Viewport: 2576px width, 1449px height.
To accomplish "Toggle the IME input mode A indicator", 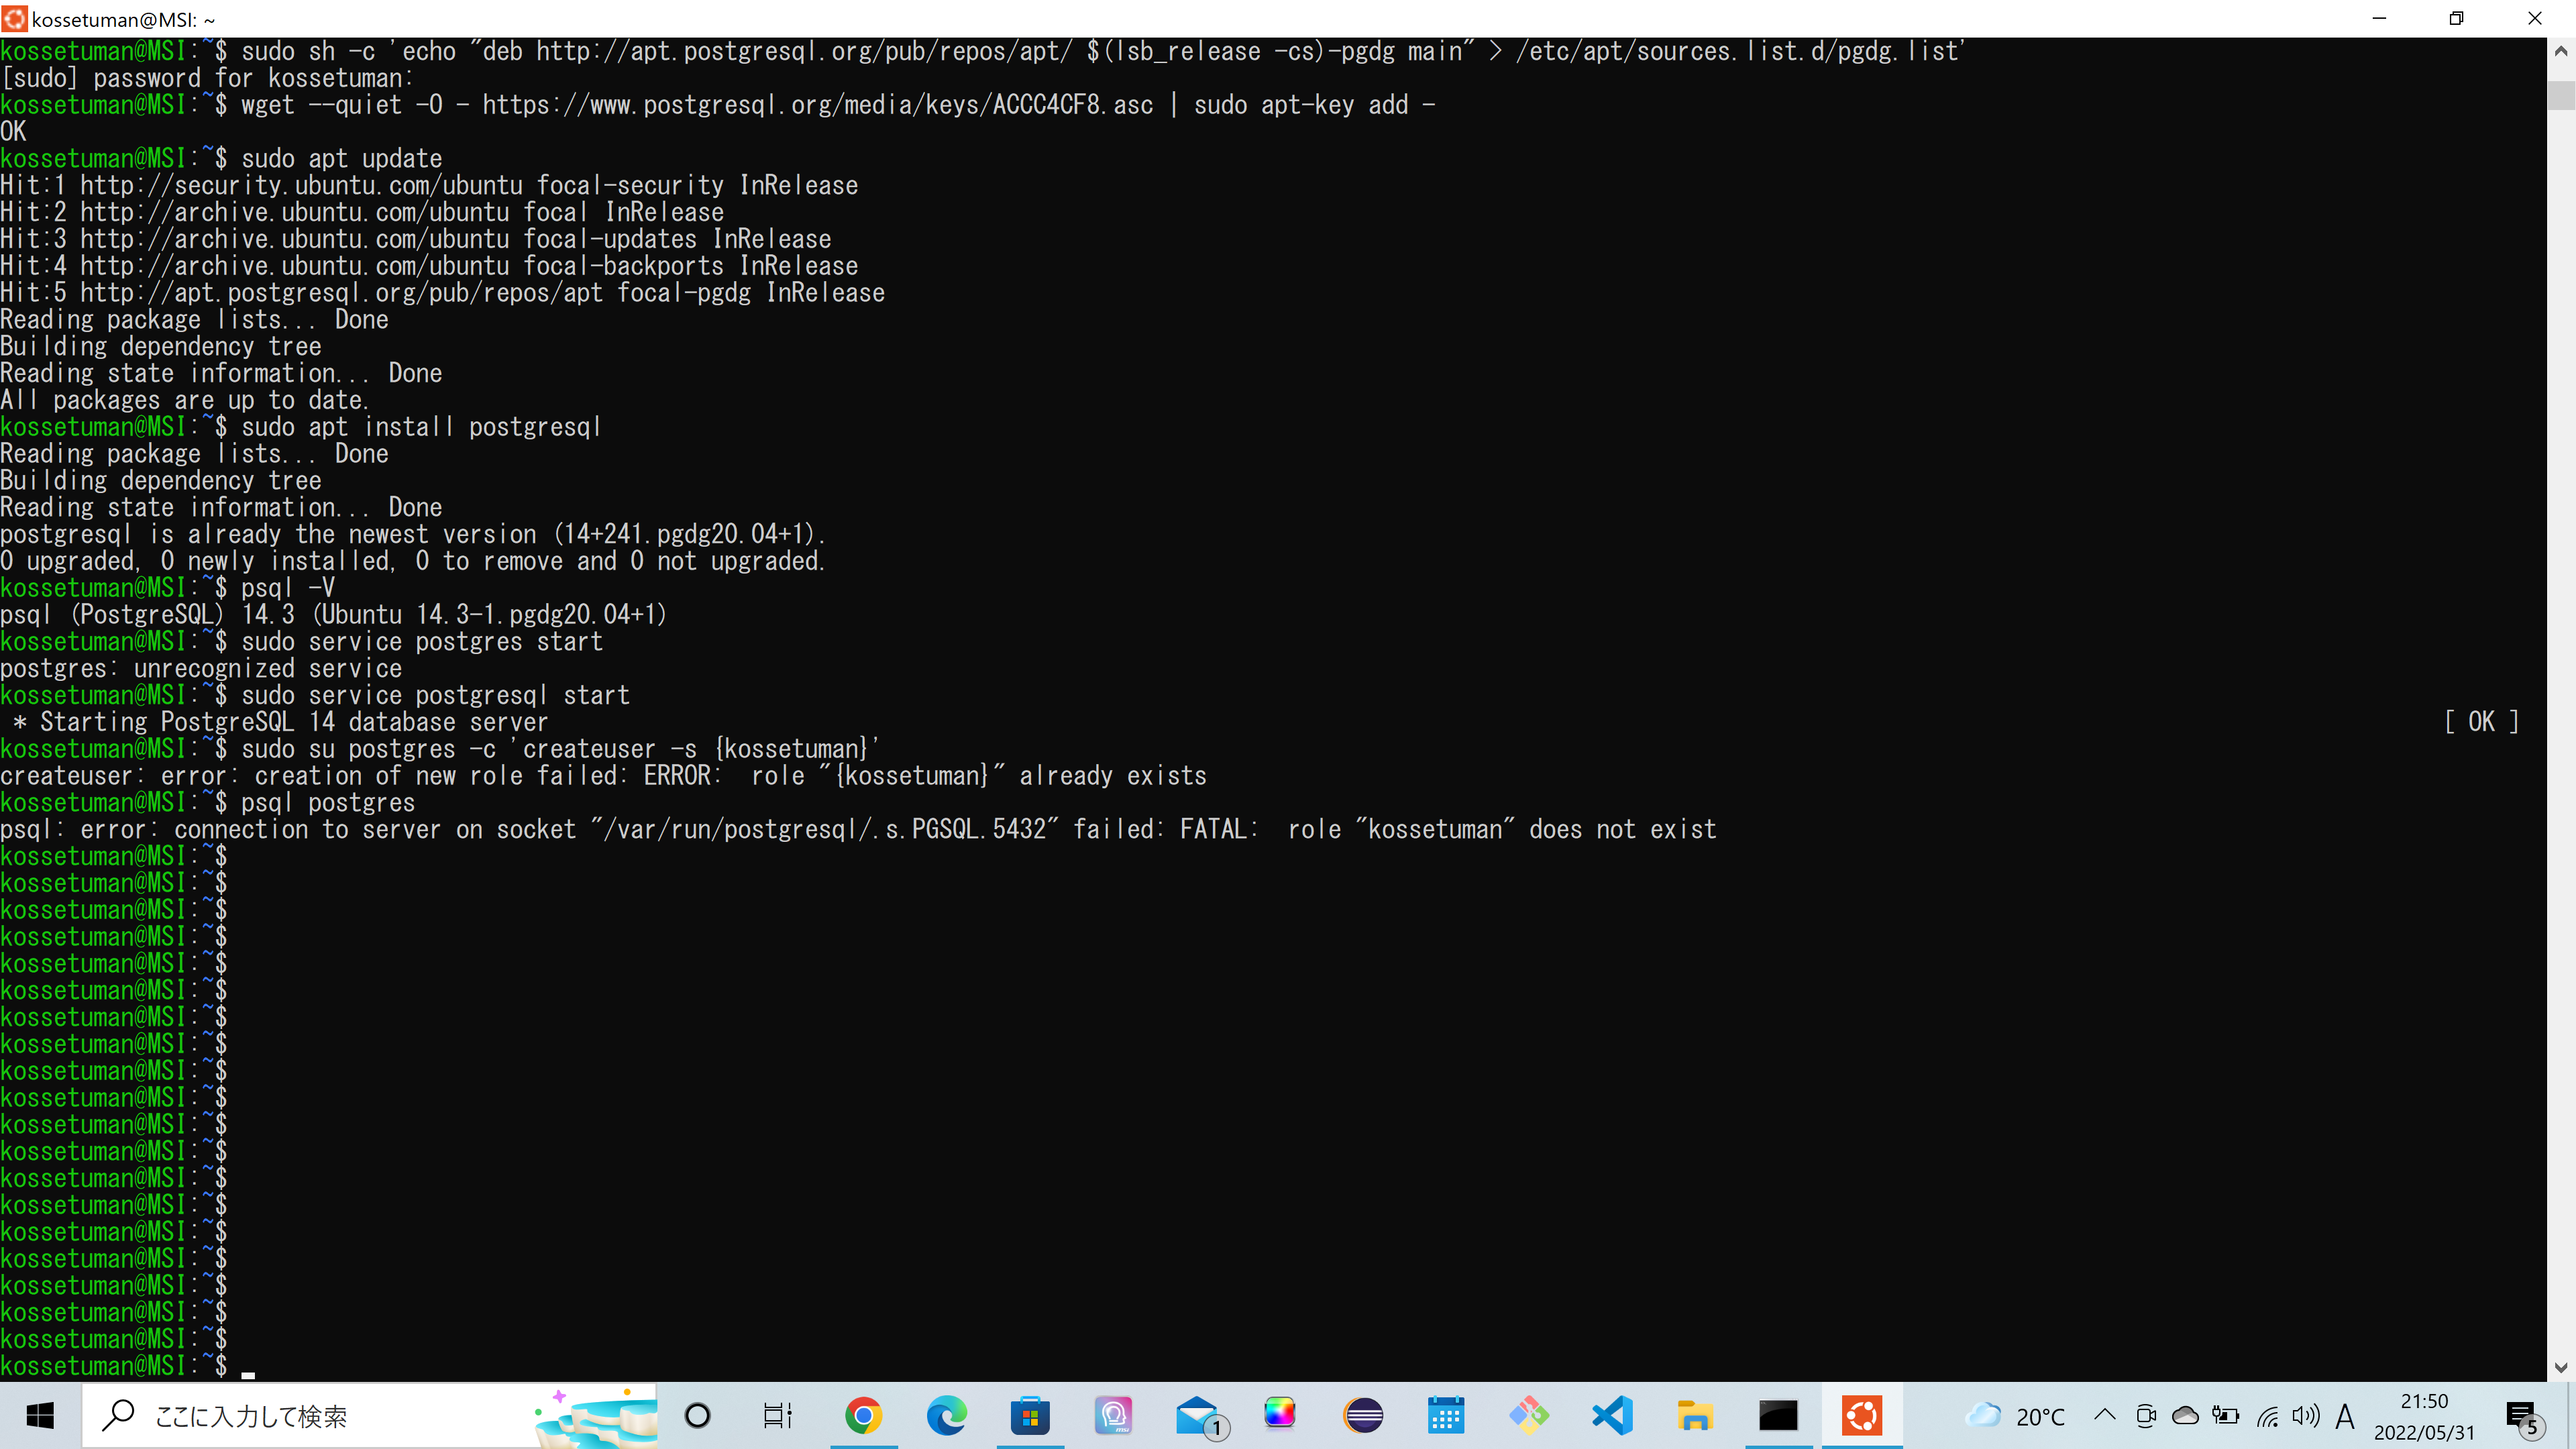I will 2345,1416.
